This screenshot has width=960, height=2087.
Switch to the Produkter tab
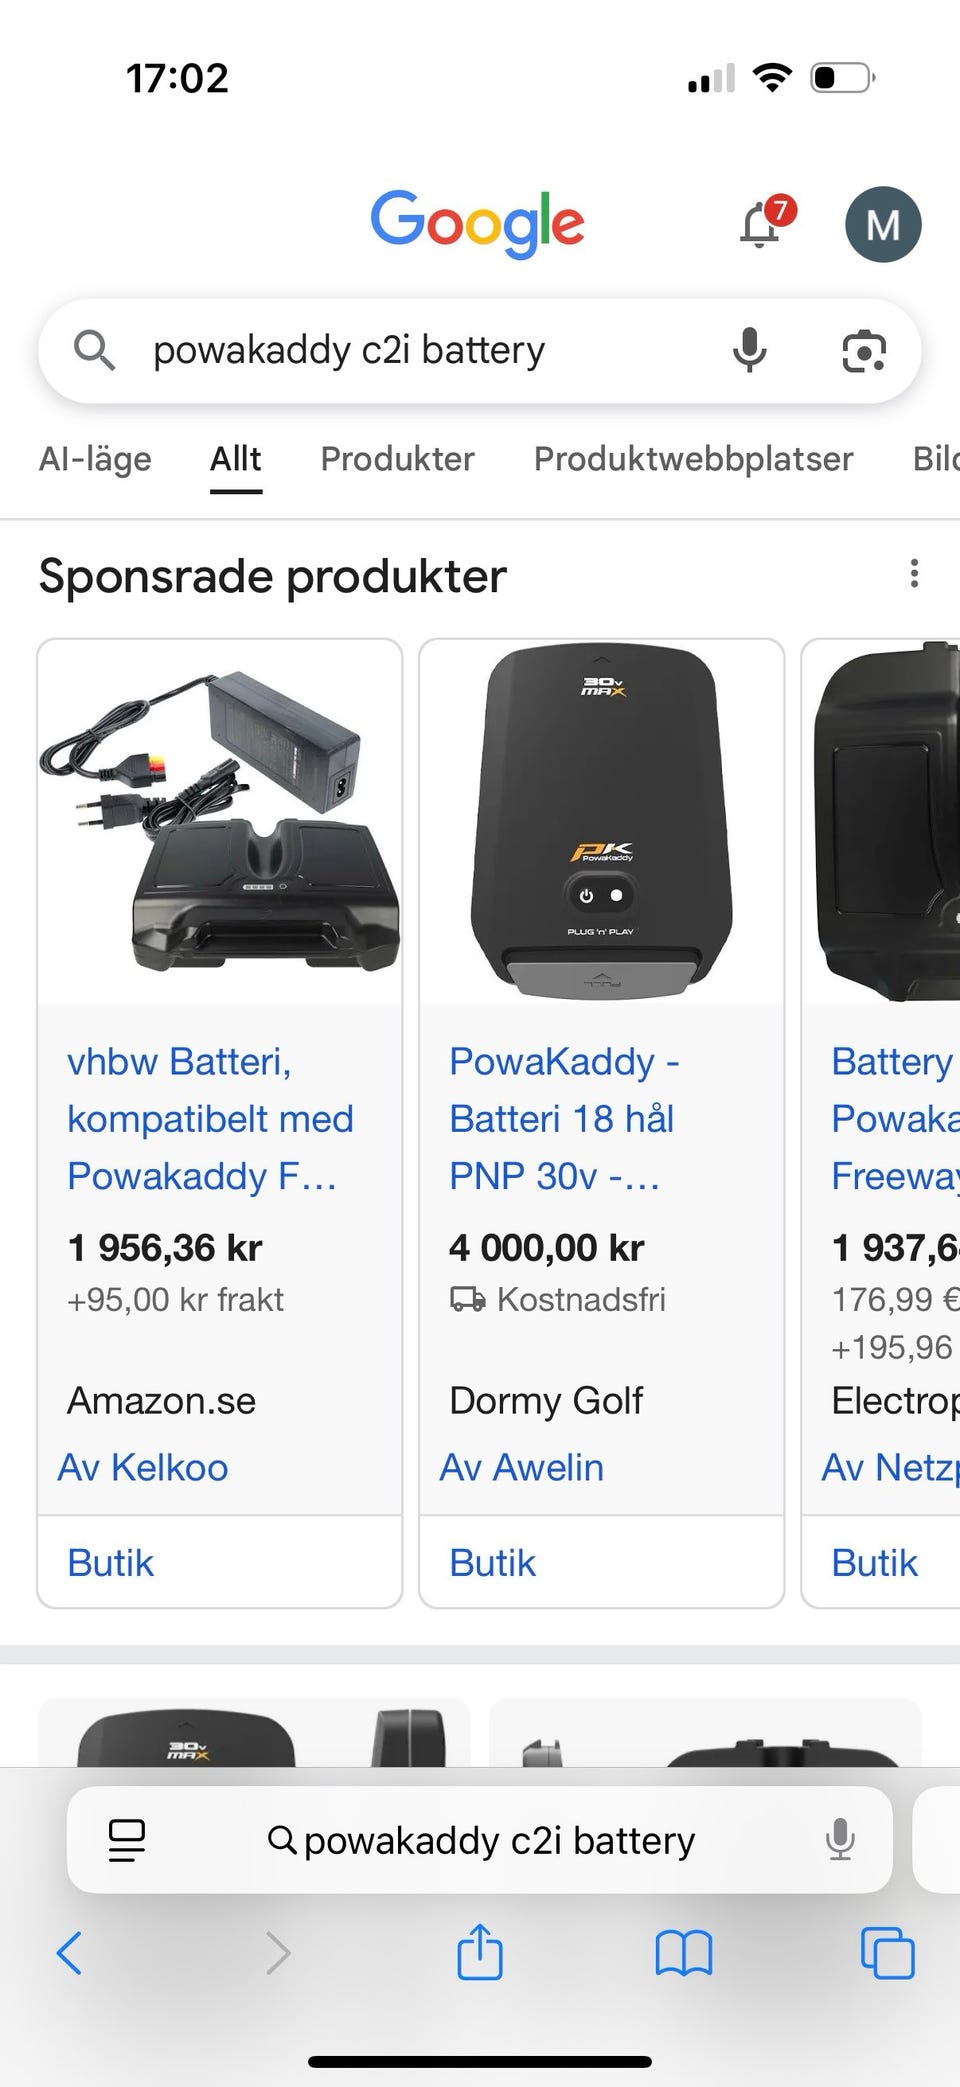click(397, 459)
